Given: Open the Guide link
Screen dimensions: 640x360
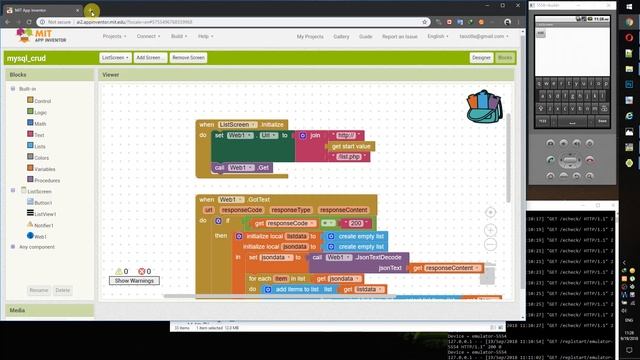Looking at the screenshot, I should click(x=365, y=37).
